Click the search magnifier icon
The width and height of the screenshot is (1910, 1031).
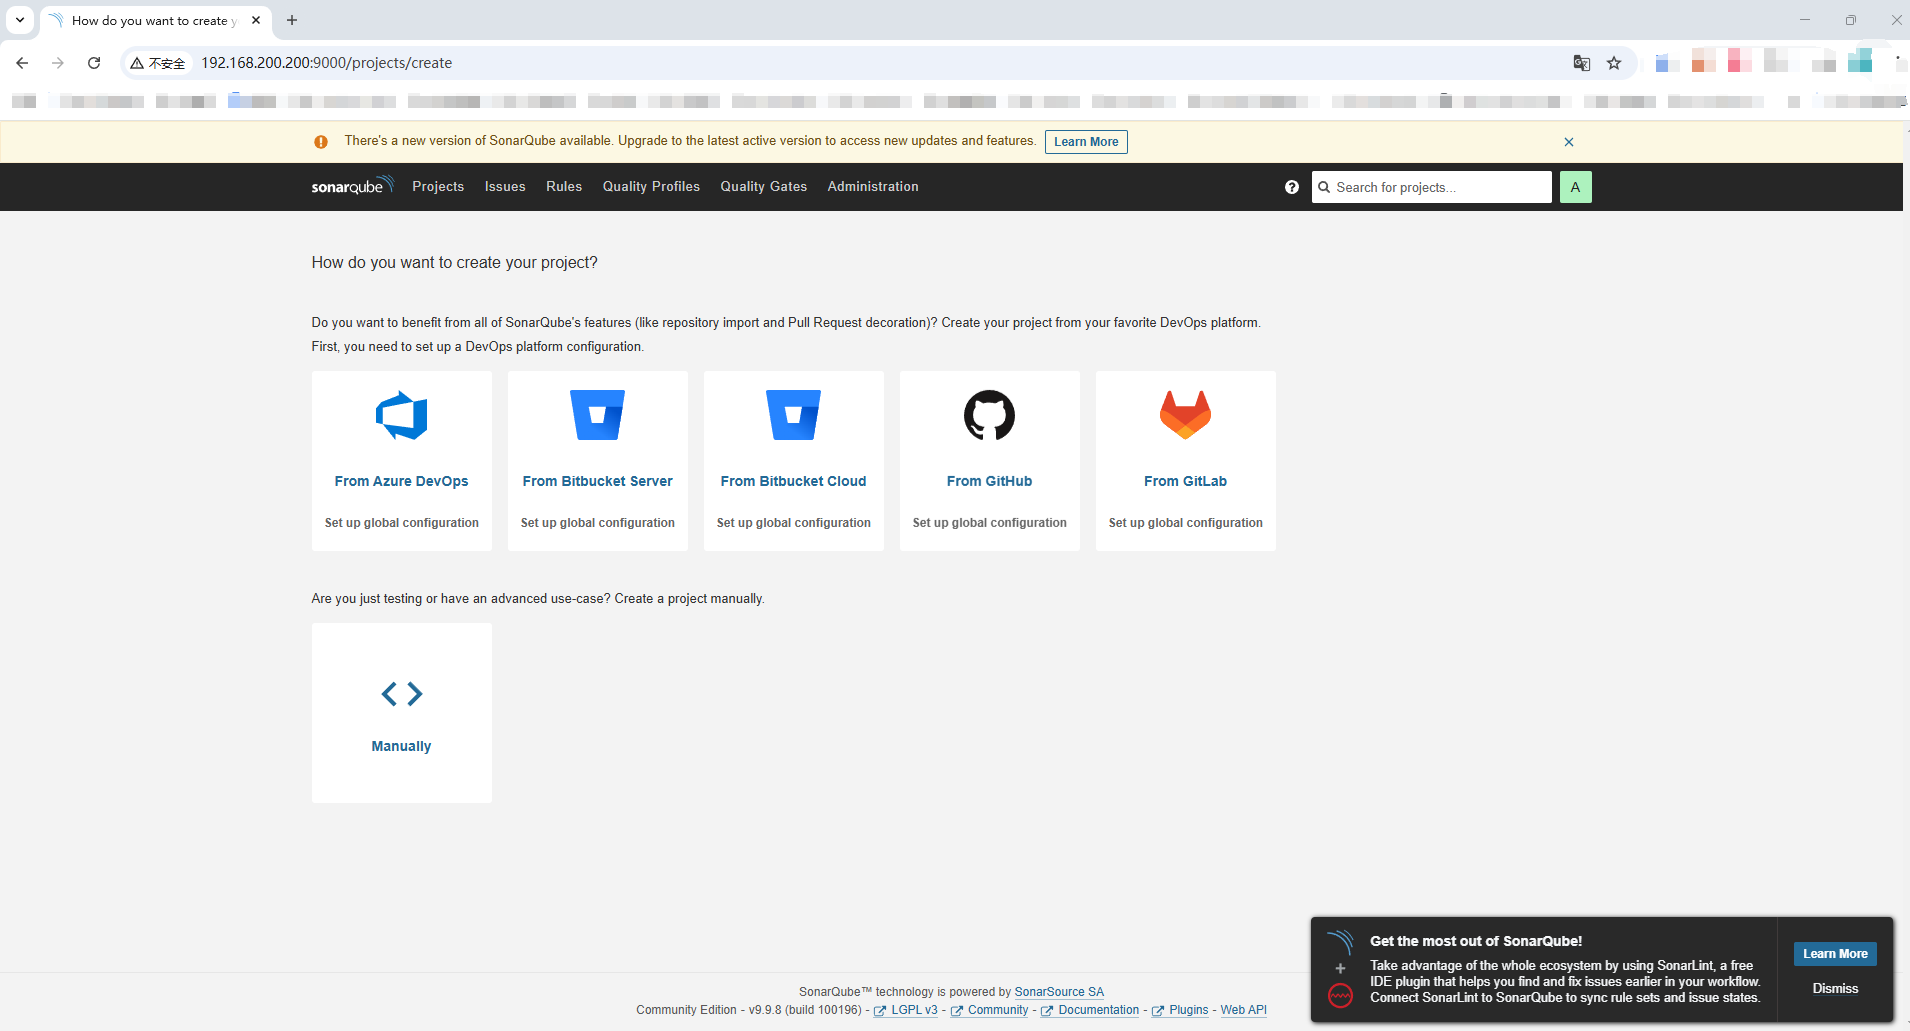tap(1324, 187)
